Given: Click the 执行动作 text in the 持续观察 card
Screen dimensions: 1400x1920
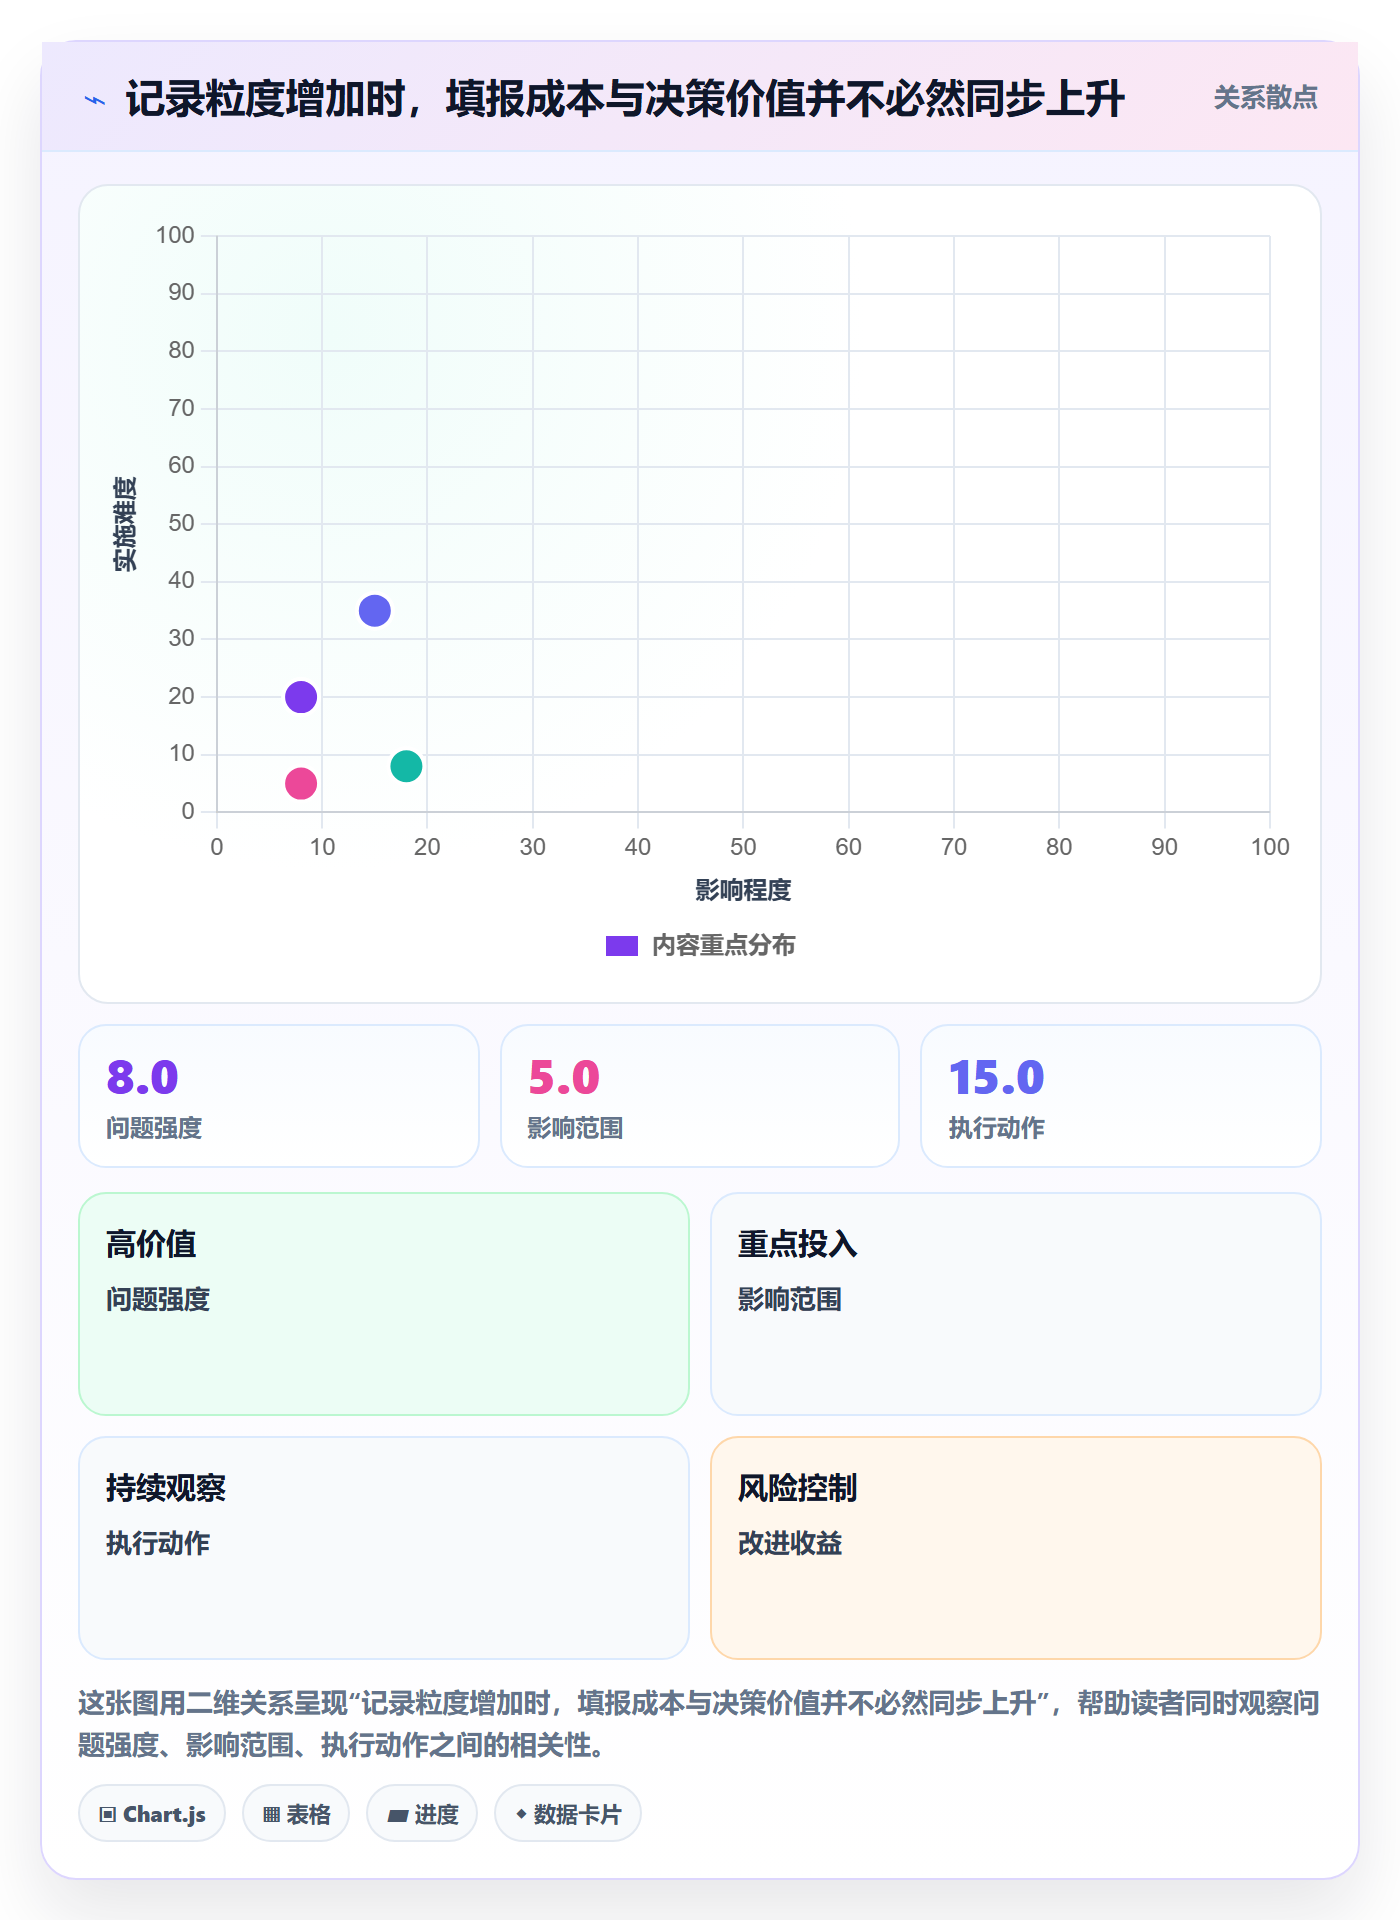Looking at the screenshot, I should point(158,1543).
